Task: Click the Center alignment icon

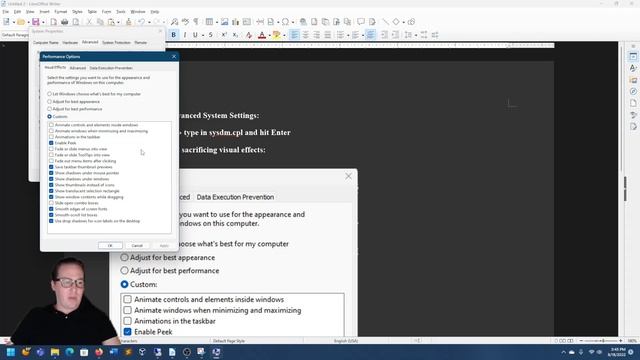Action: [x=305, y=35]
